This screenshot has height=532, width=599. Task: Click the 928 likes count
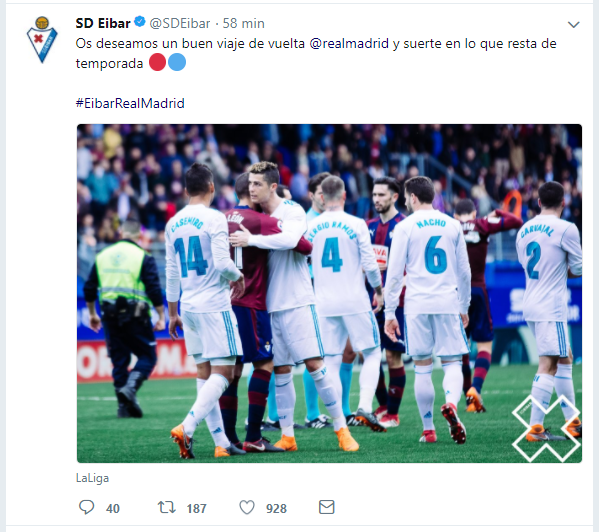point(276,508)
